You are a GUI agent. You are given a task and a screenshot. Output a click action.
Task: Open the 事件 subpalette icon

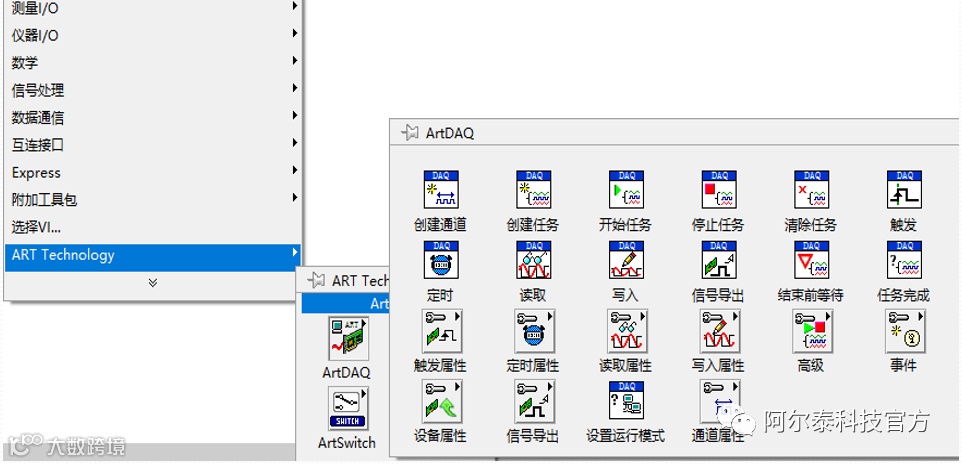point(905,330)
